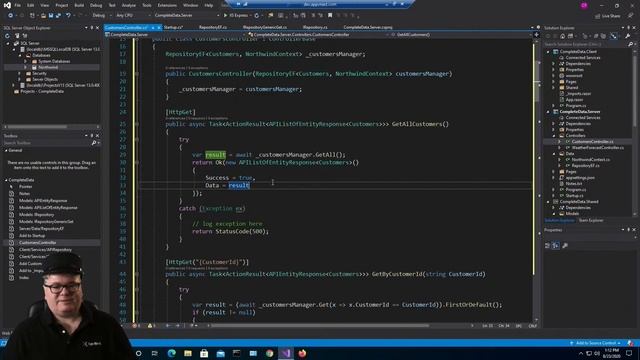Open the Debug menu
The width and height of the screenshot is (640, 360).
(x=96, y=5)
